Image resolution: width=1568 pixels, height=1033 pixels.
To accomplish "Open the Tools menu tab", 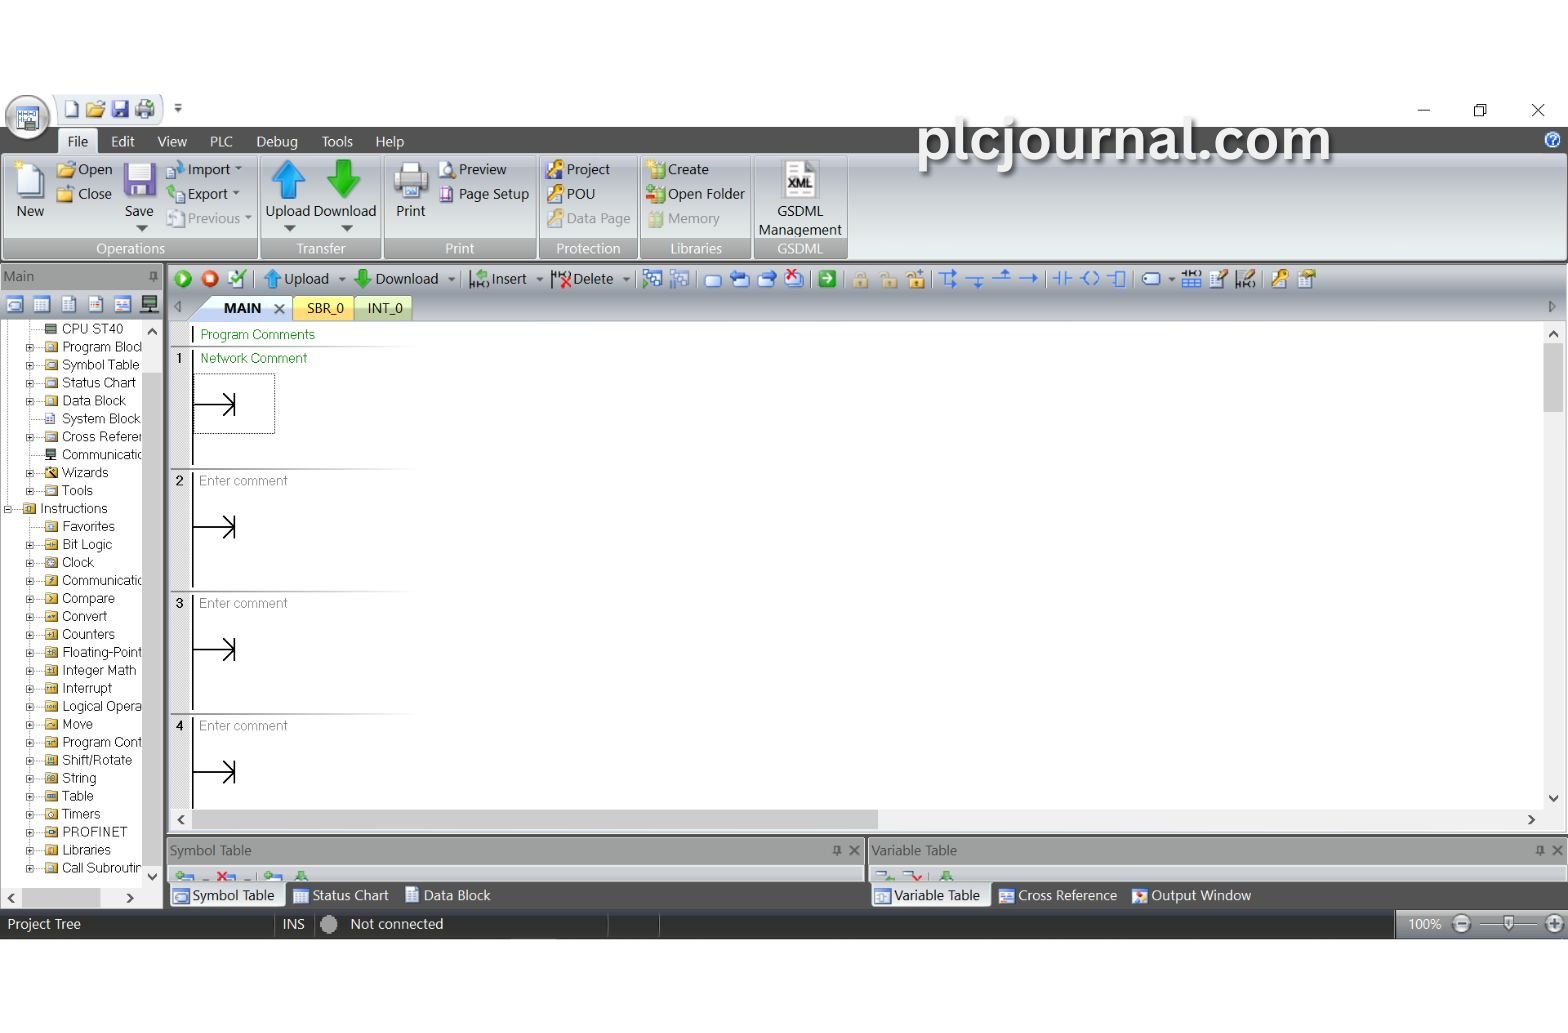I will 337,142.
